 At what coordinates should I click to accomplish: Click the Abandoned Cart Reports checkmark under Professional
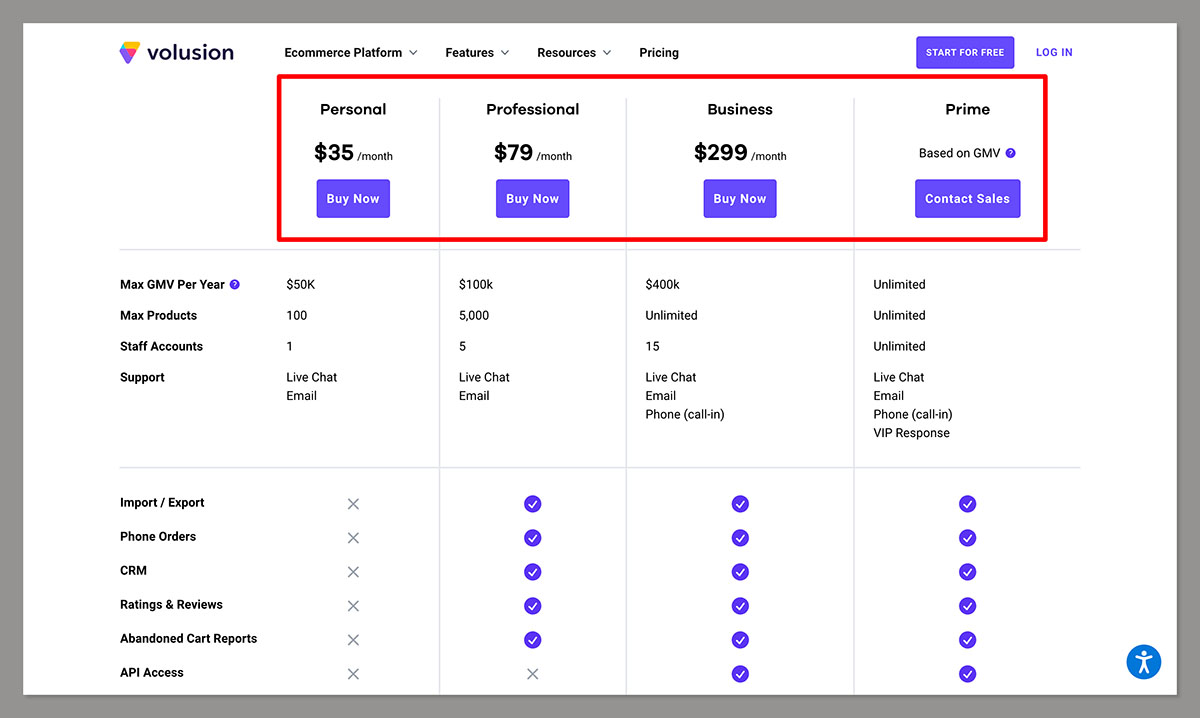(532, 639)
